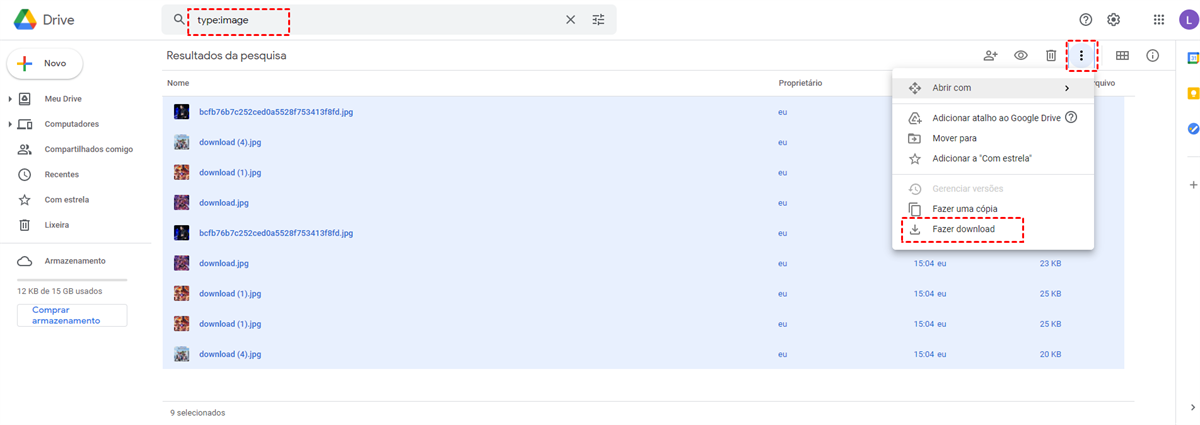
Task: Clear the search with the X icon
Action: click(x=571, y=19)
